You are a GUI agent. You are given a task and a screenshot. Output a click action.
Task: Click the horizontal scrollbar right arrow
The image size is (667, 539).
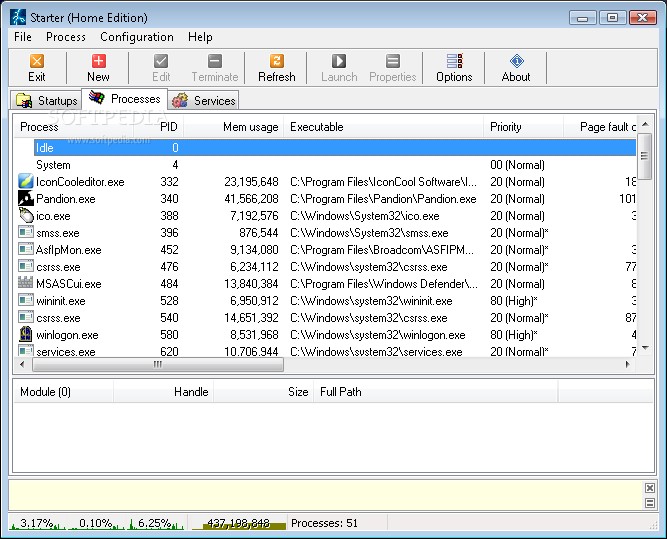(627, 365)
